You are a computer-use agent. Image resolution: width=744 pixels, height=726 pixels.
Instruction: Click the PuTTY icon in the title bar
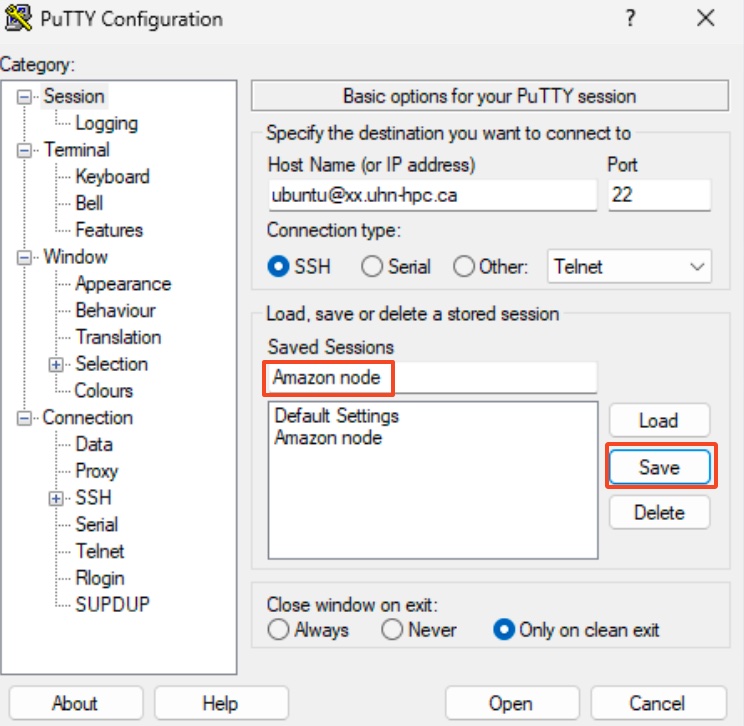click(x=18, y=18)
